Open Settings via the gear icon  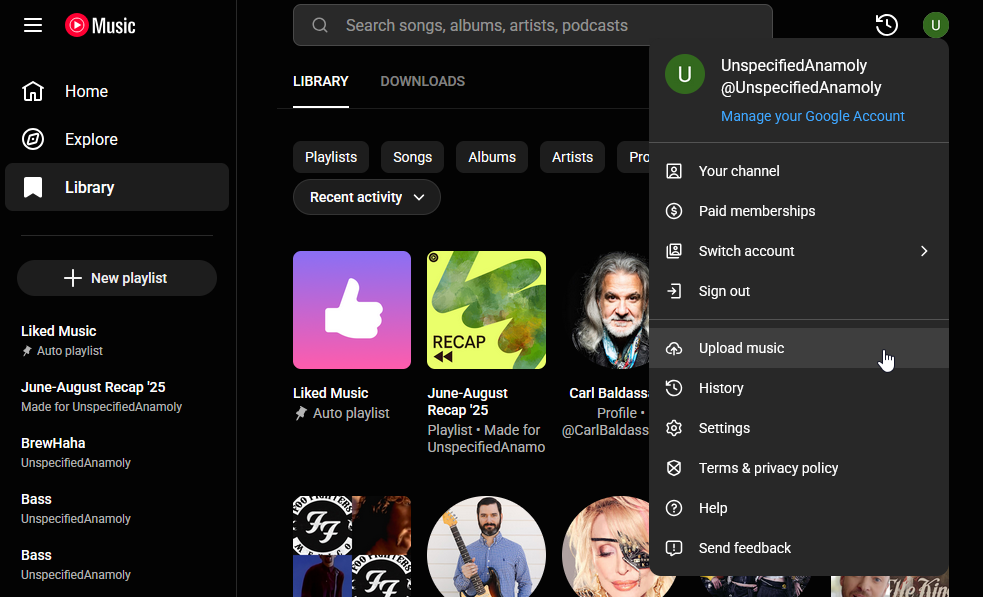[x=673, y=428]
